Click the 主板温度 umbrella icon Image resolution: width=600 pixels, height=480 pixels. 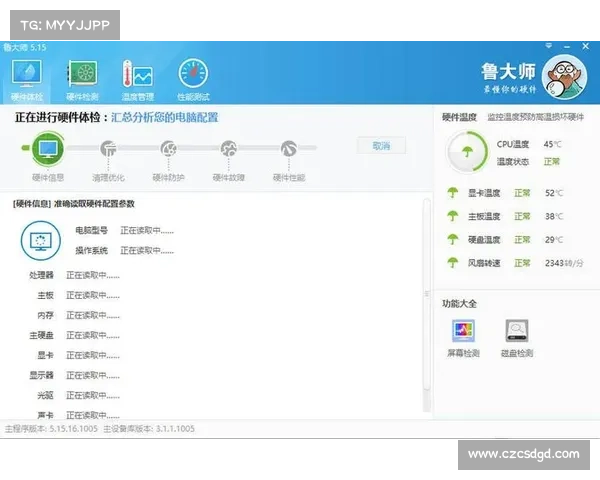point(453,216)
